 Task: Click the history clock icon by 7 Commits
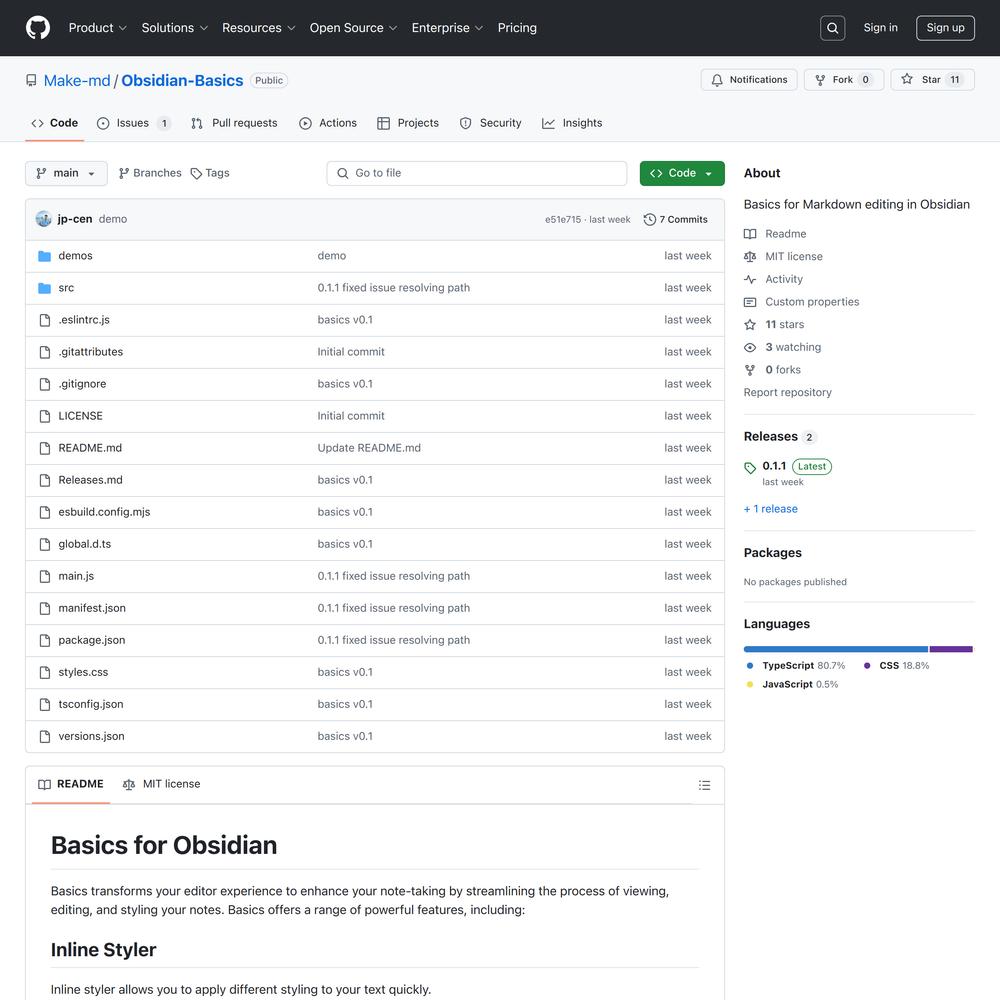[x=649, y=219]
